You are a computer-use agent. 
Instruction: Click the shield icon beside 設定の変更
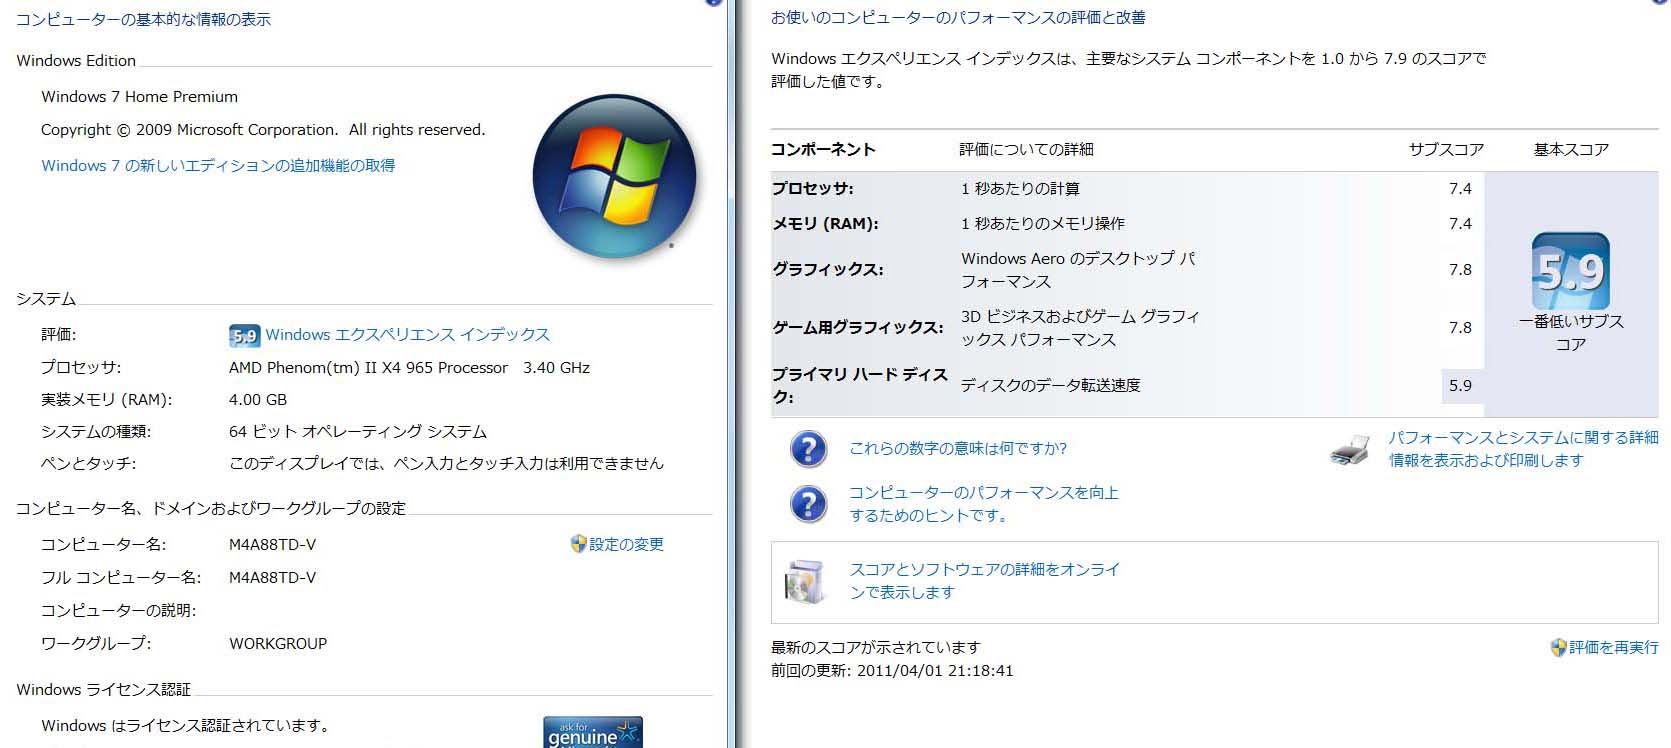578,544
